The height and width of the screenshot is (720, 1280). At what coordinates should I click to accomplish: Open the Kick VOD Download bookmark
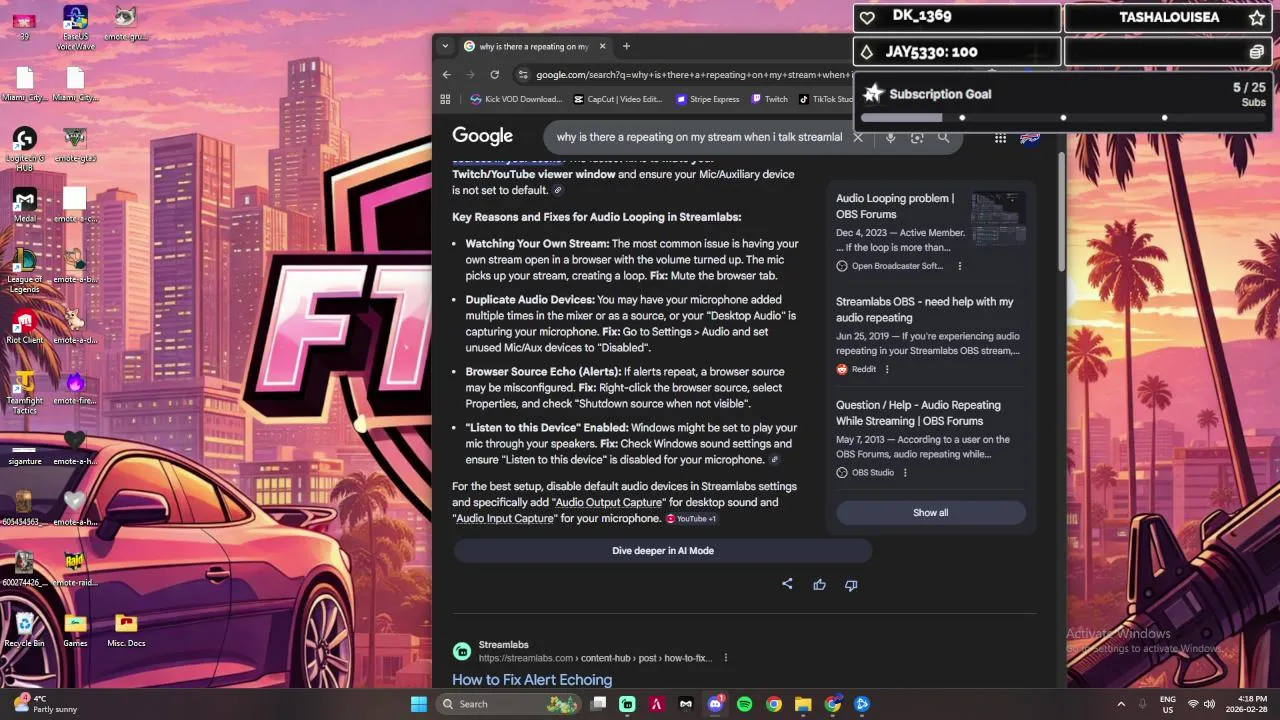pos(516,99)
